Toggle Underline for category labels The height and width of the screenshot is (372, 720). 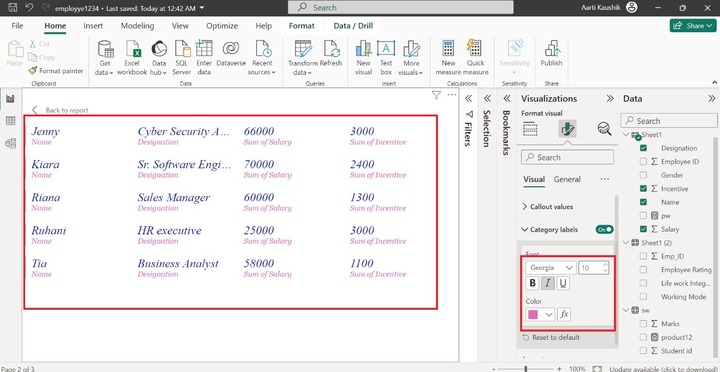click(x=563, y=283)
